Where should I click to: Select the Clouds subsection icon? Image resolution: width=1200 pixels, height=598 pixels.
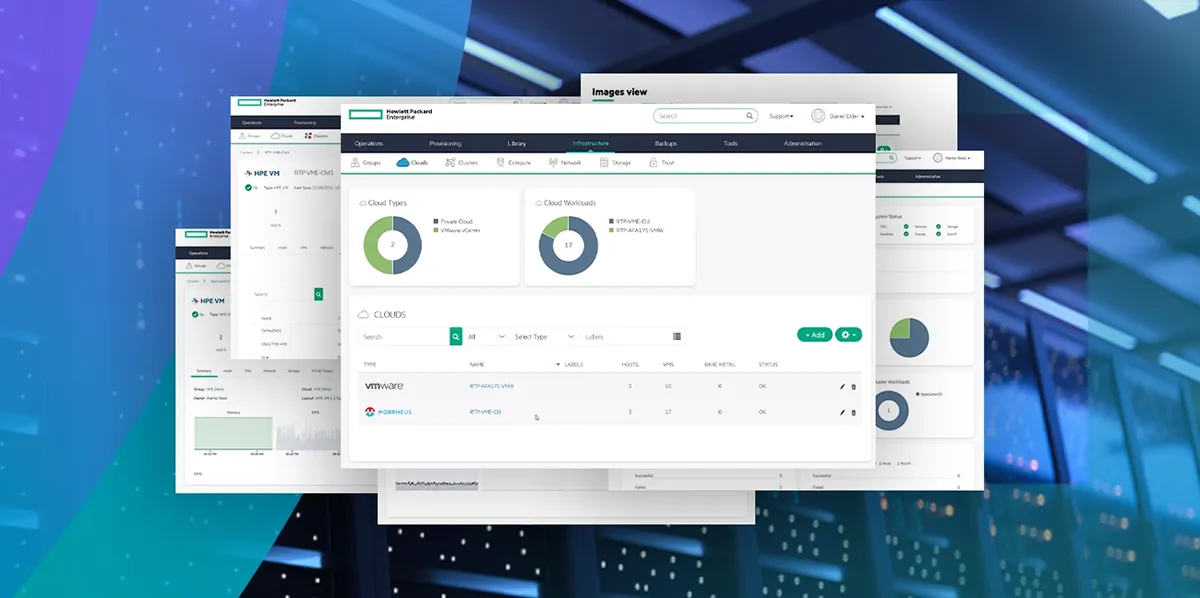coord(402,162)
